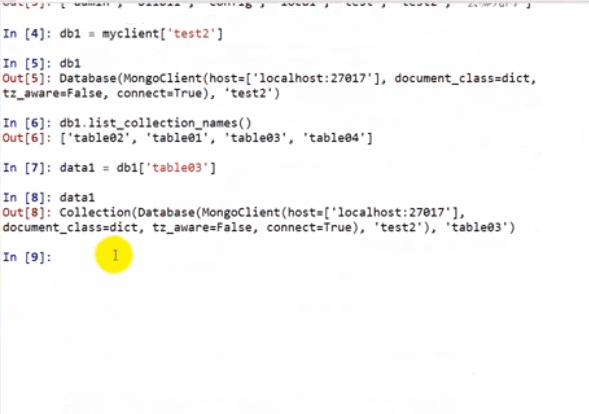
Task: Click document_class=dict in the Out[8] continuation line
Action: click(x=70, y=228)
